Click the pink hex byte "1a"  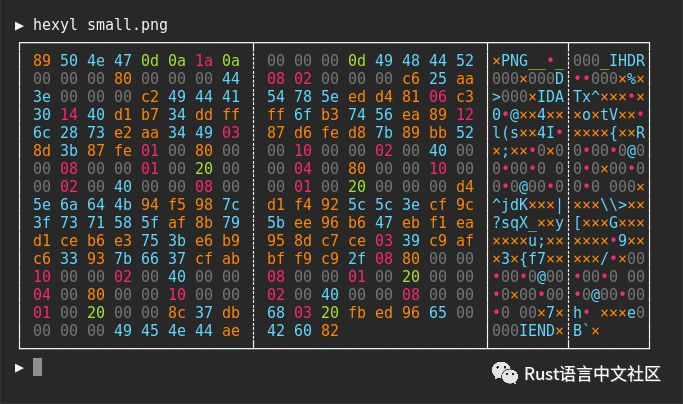click(204, 61)
